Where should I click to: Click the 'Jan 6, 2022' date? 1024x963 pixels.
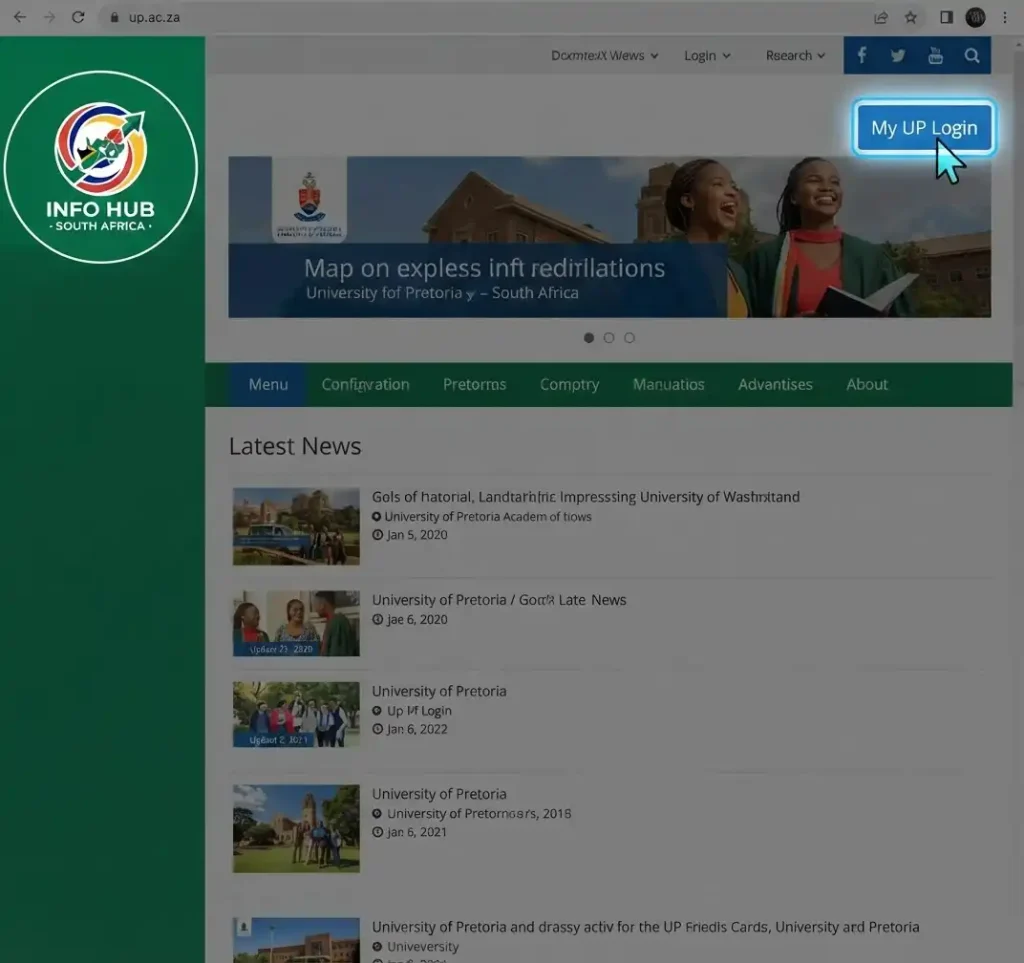click(x=417, y=729)
